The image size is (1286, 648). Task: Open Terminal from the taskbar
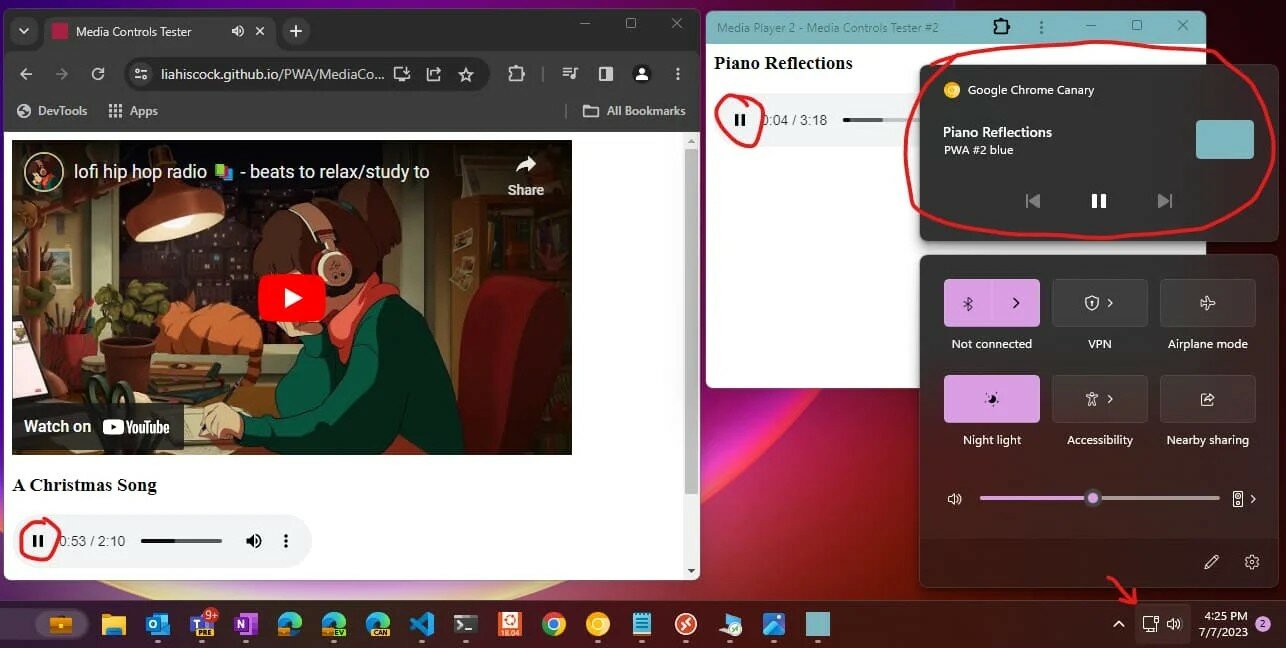tap(466, 625)
